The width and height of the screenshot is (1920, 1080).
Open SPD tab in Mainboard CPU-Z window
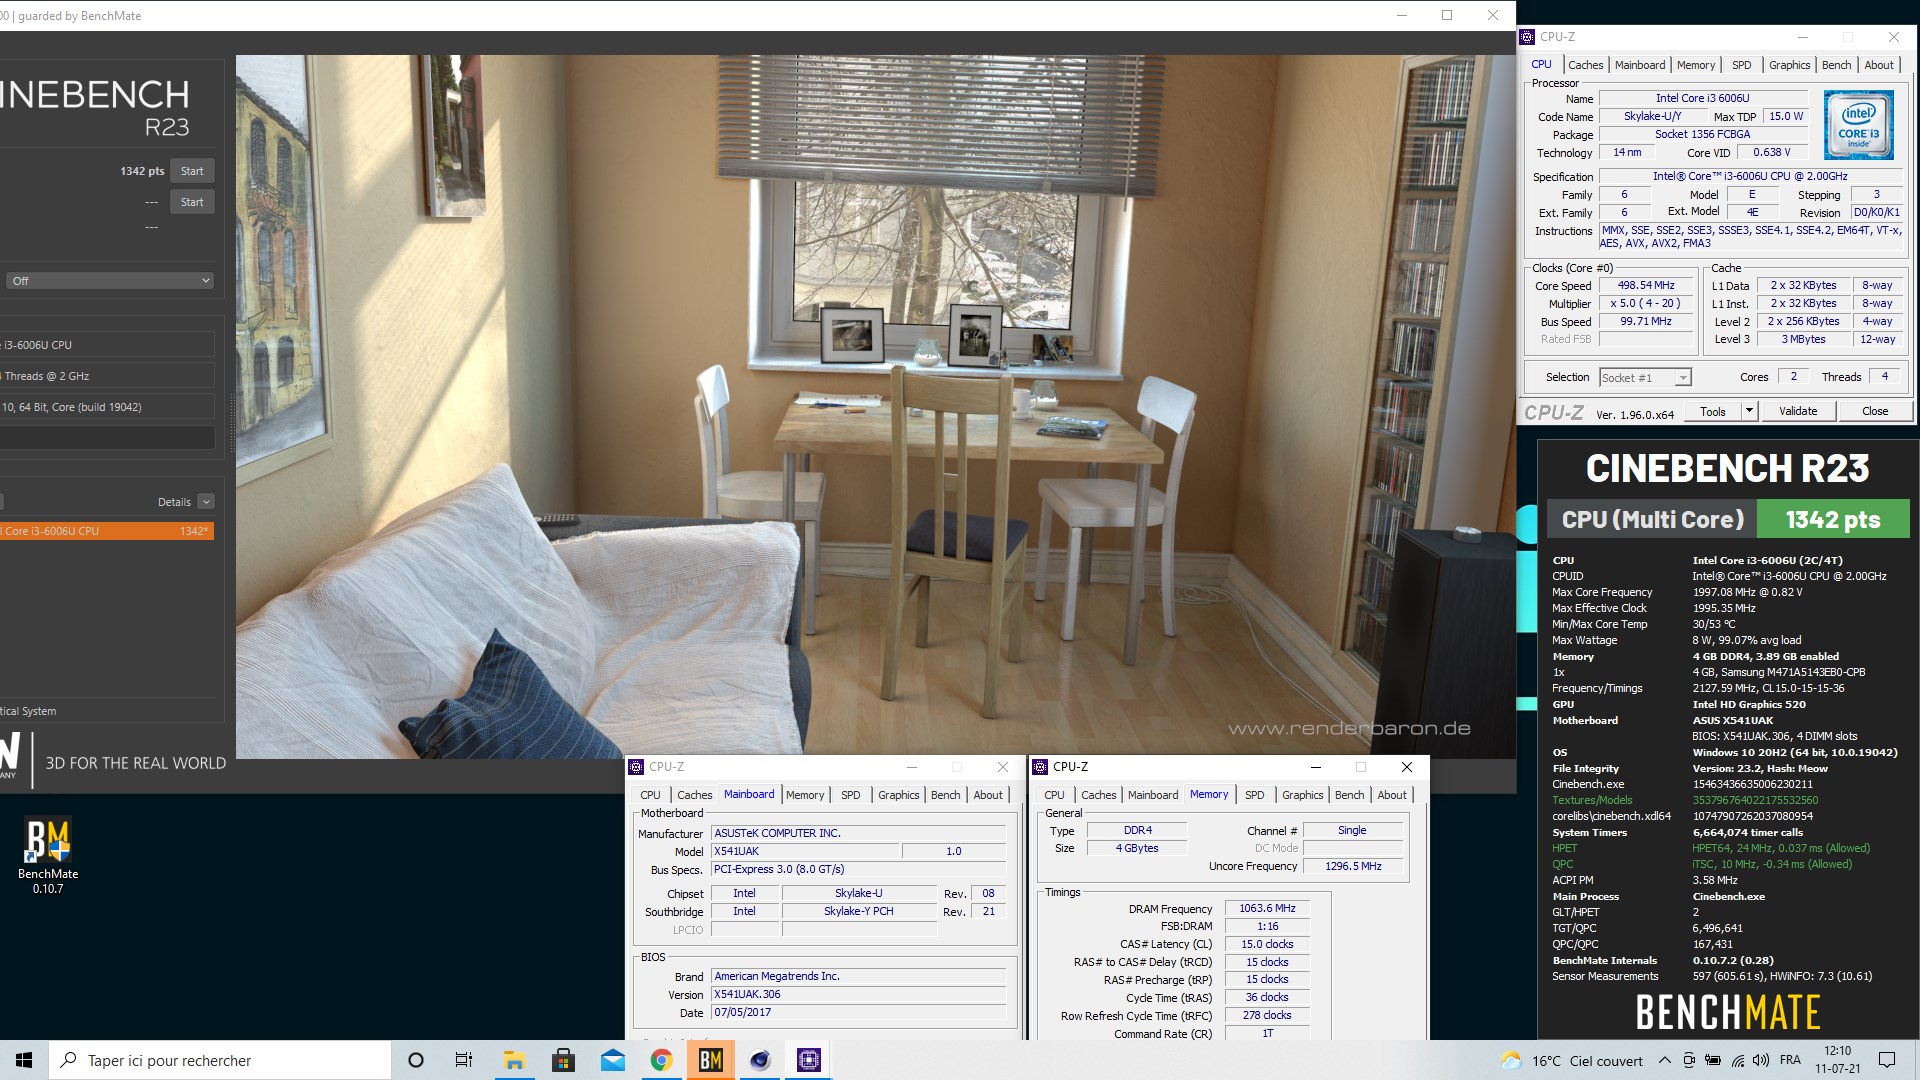pos(850,795)
